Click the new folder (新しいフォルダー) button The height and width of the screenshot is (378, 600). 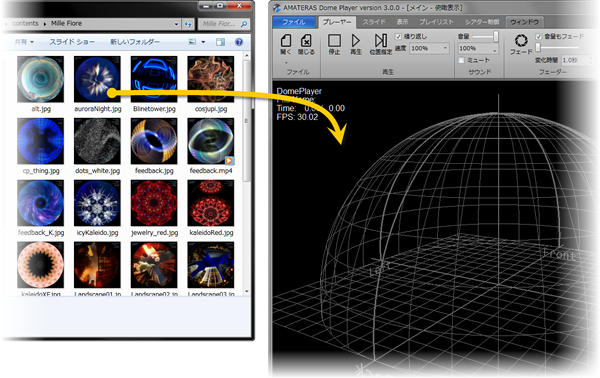pos(135,42)
